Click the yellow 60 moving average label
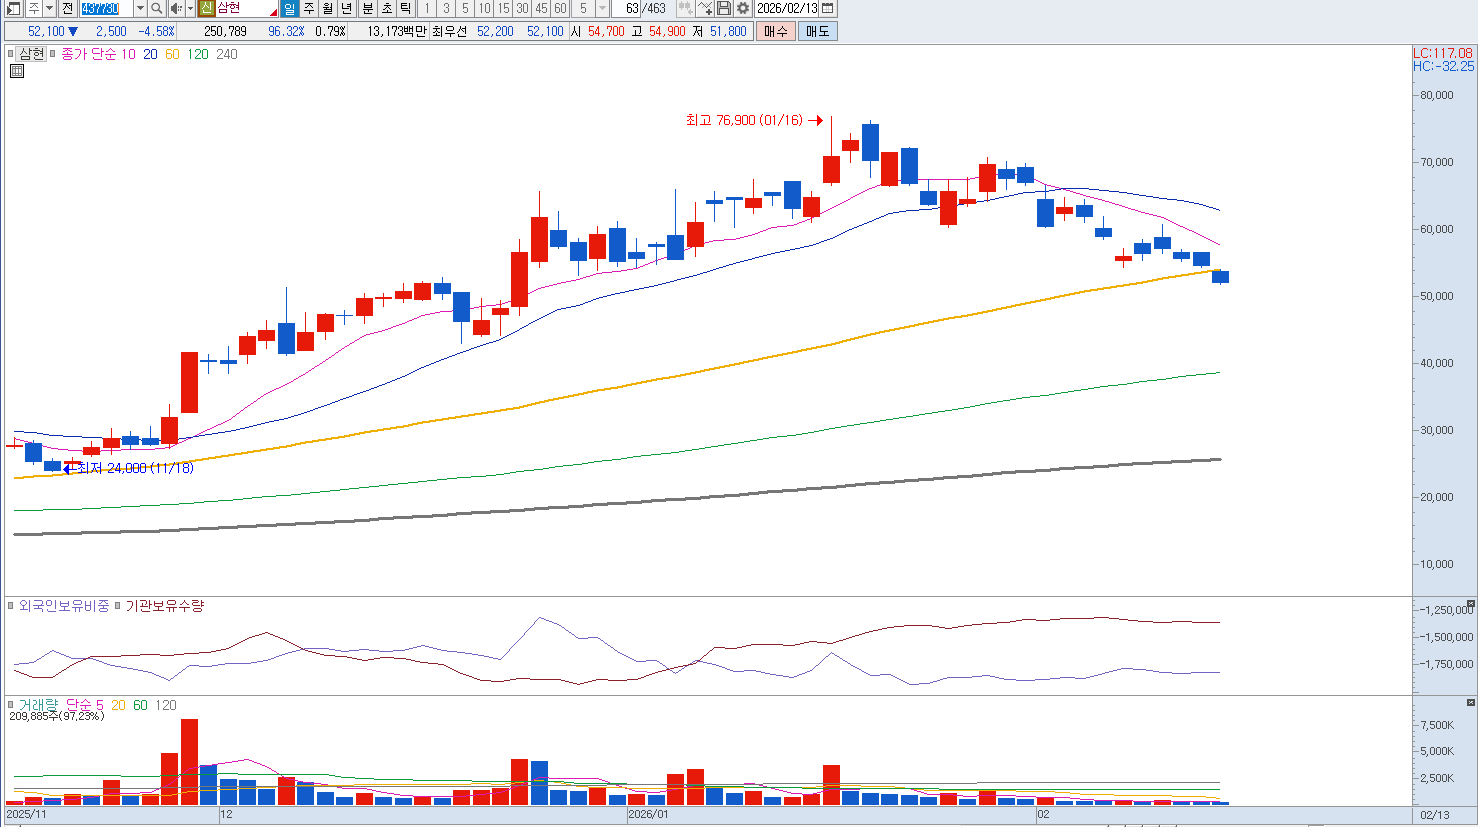The image size is (1478, 827). (x=172, y=54)
